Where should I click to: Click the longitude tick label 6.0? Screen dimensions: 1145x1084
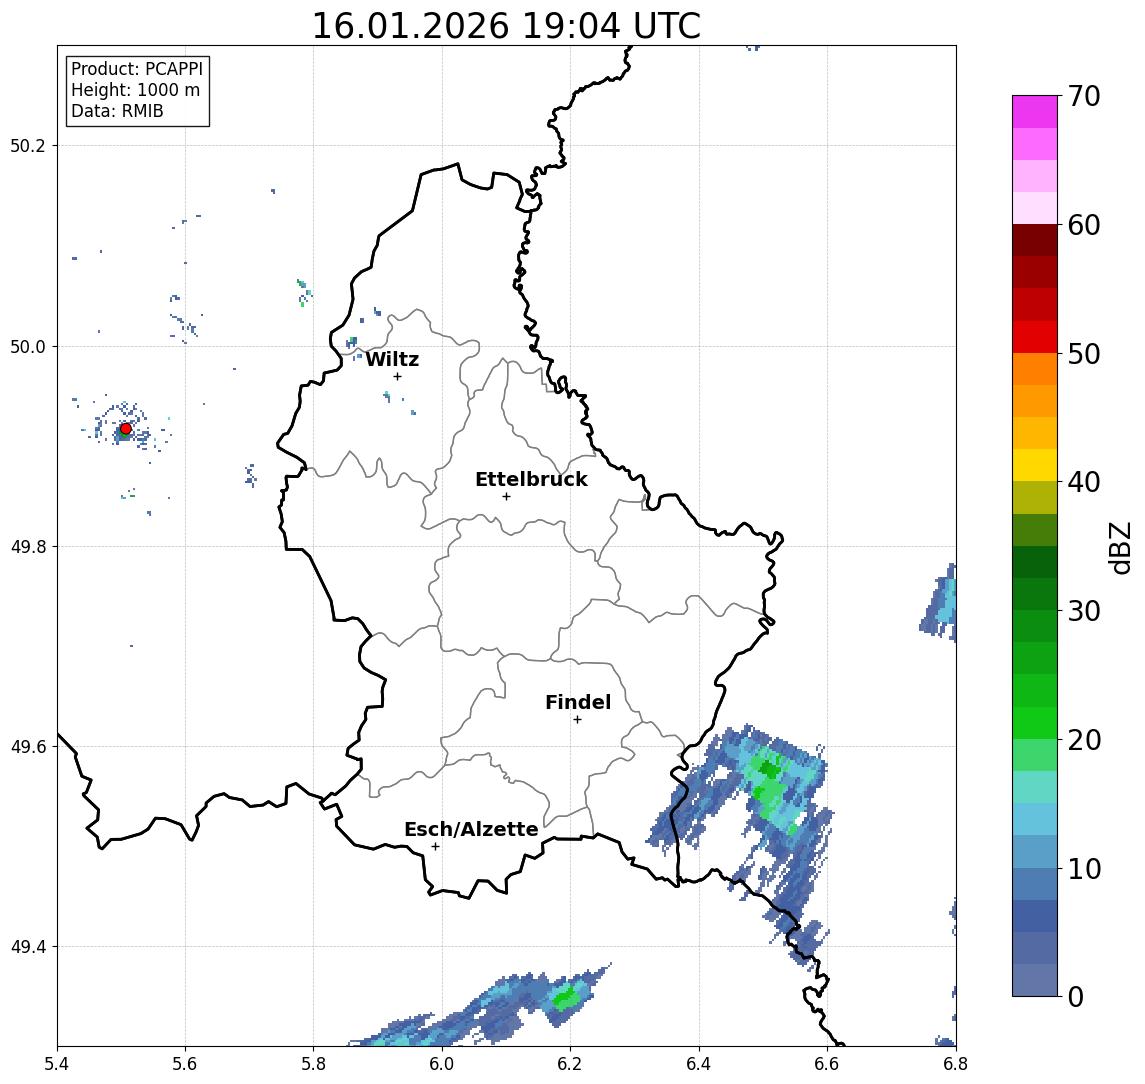[x=442, y=1064]
